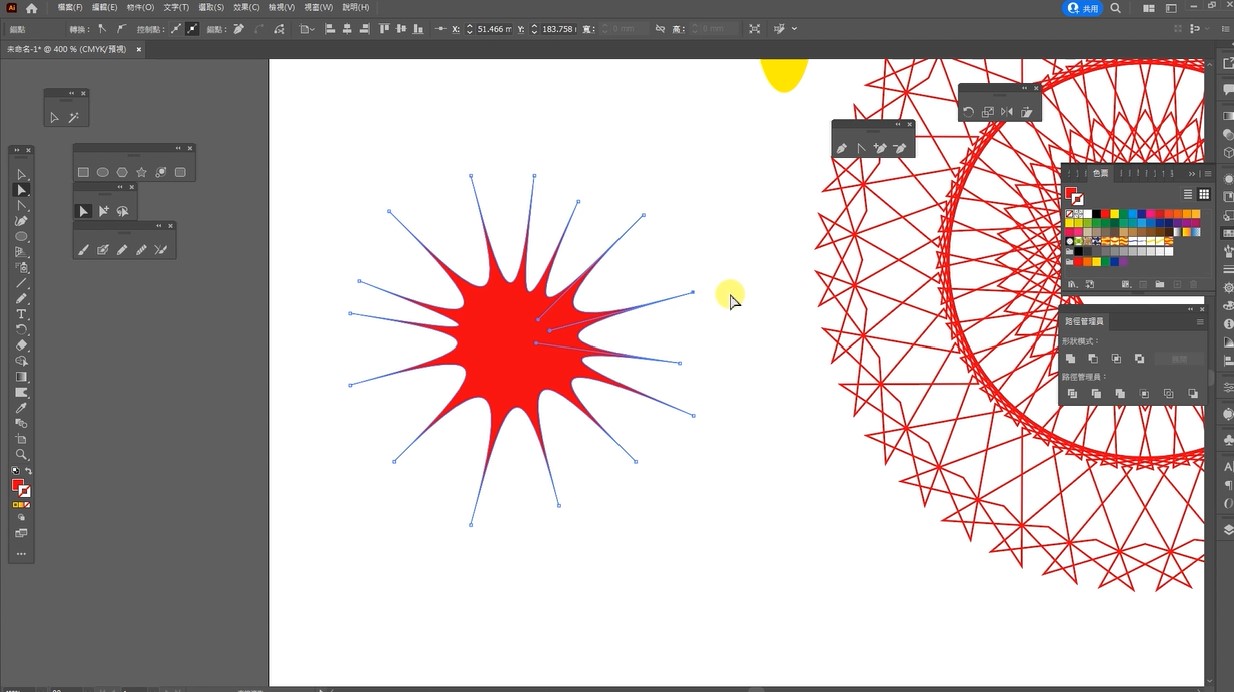Swap the fill and stroke colors
1234x692 pixels.
tap(28, 471)
